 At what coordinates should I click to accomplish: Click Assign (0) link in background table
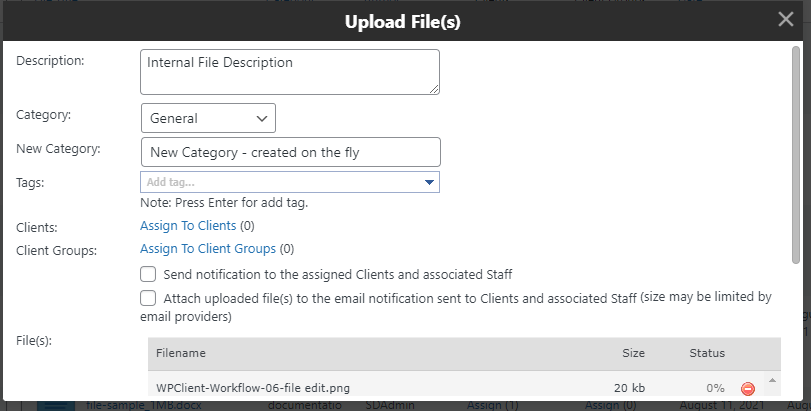tap(610, 405)
